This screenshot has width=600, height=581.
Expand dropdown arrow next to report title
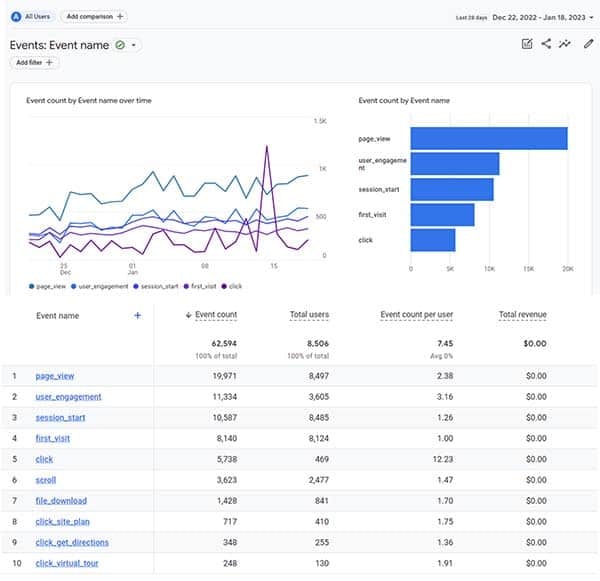134,45
